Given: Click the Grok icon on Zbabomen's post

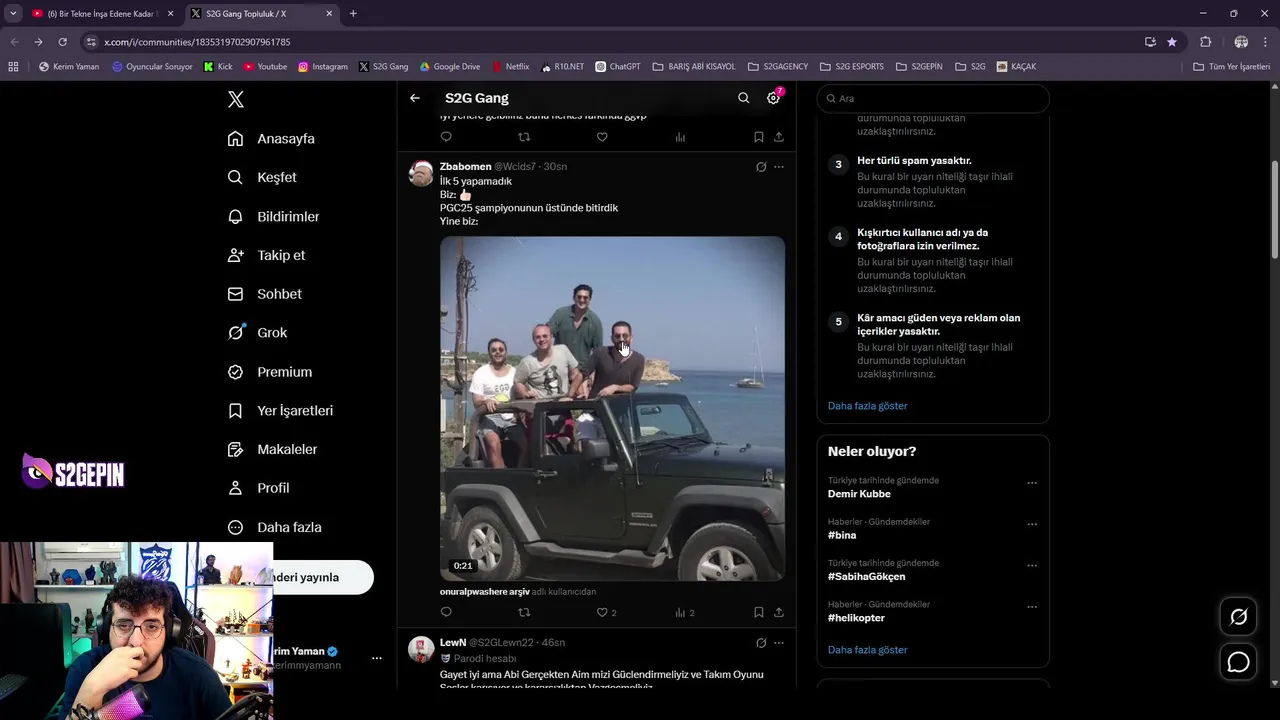Looking at the screenshot, I should pos(761,167).
